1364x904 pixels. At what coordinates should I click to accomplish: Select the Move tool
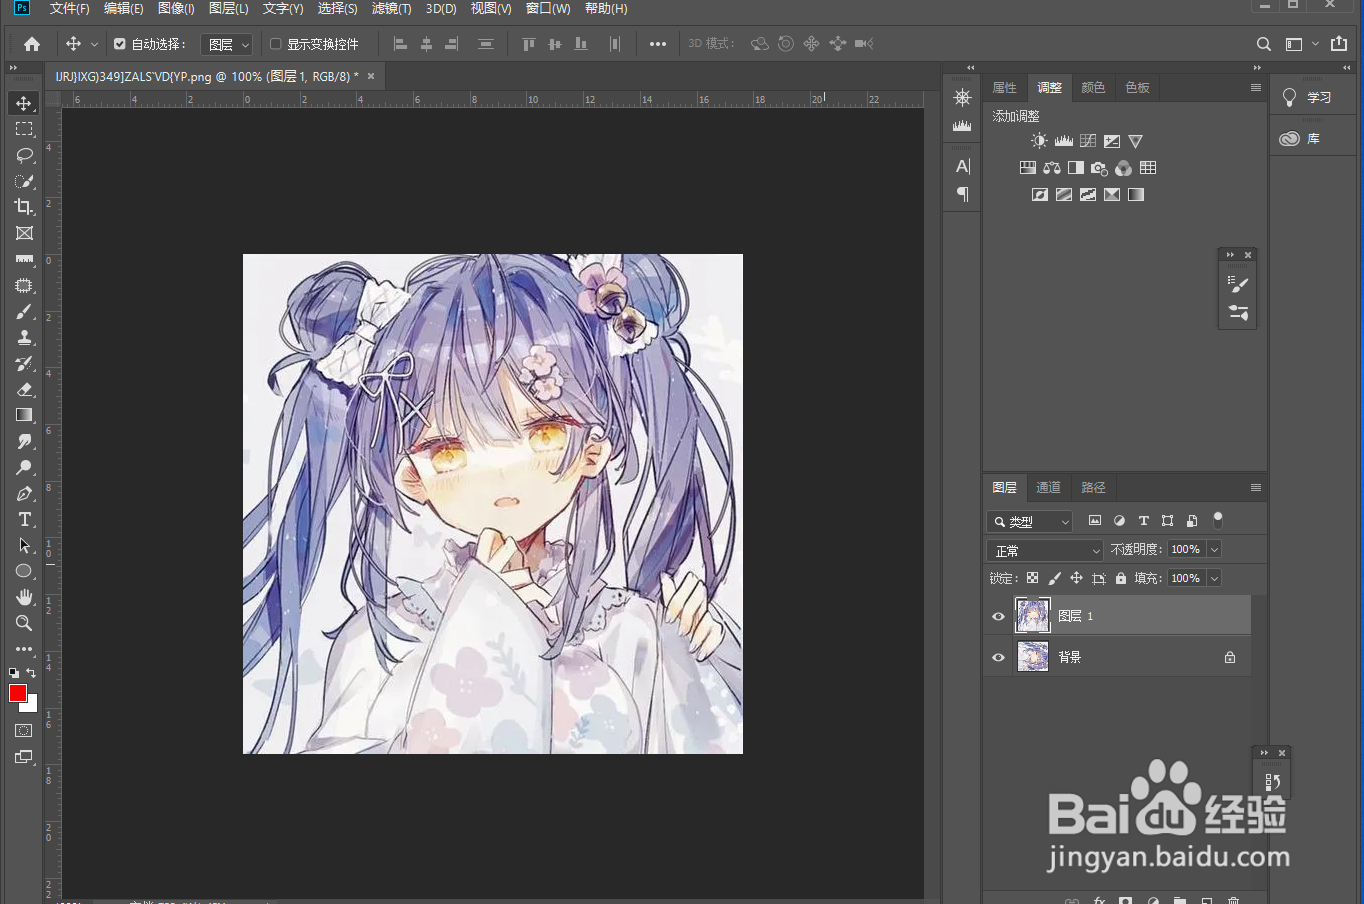click(24, 103)
